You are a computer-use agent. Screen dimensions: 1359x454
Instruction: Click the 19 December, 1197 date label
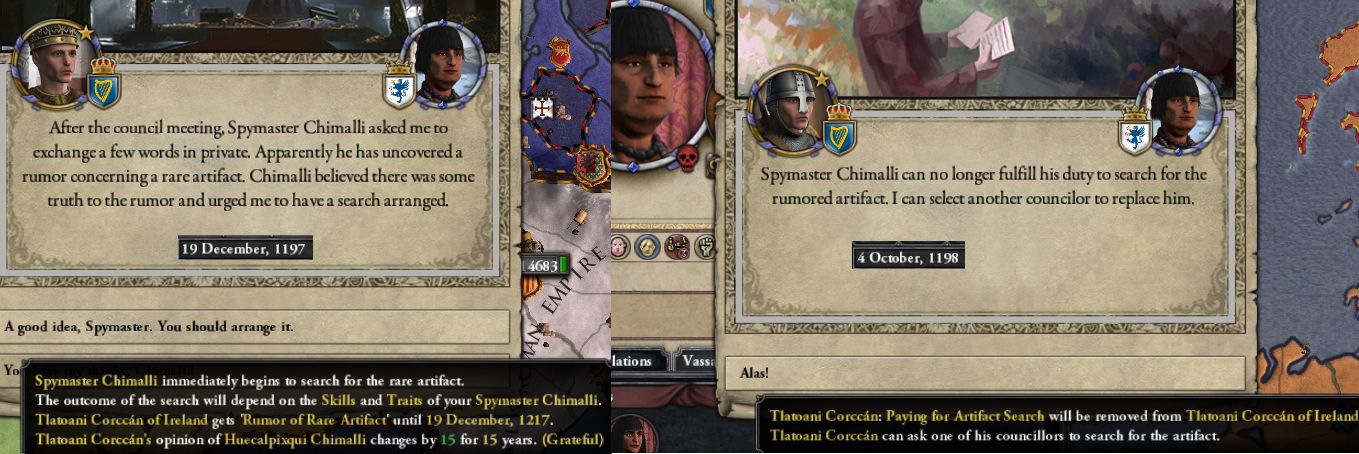point(245,248)
